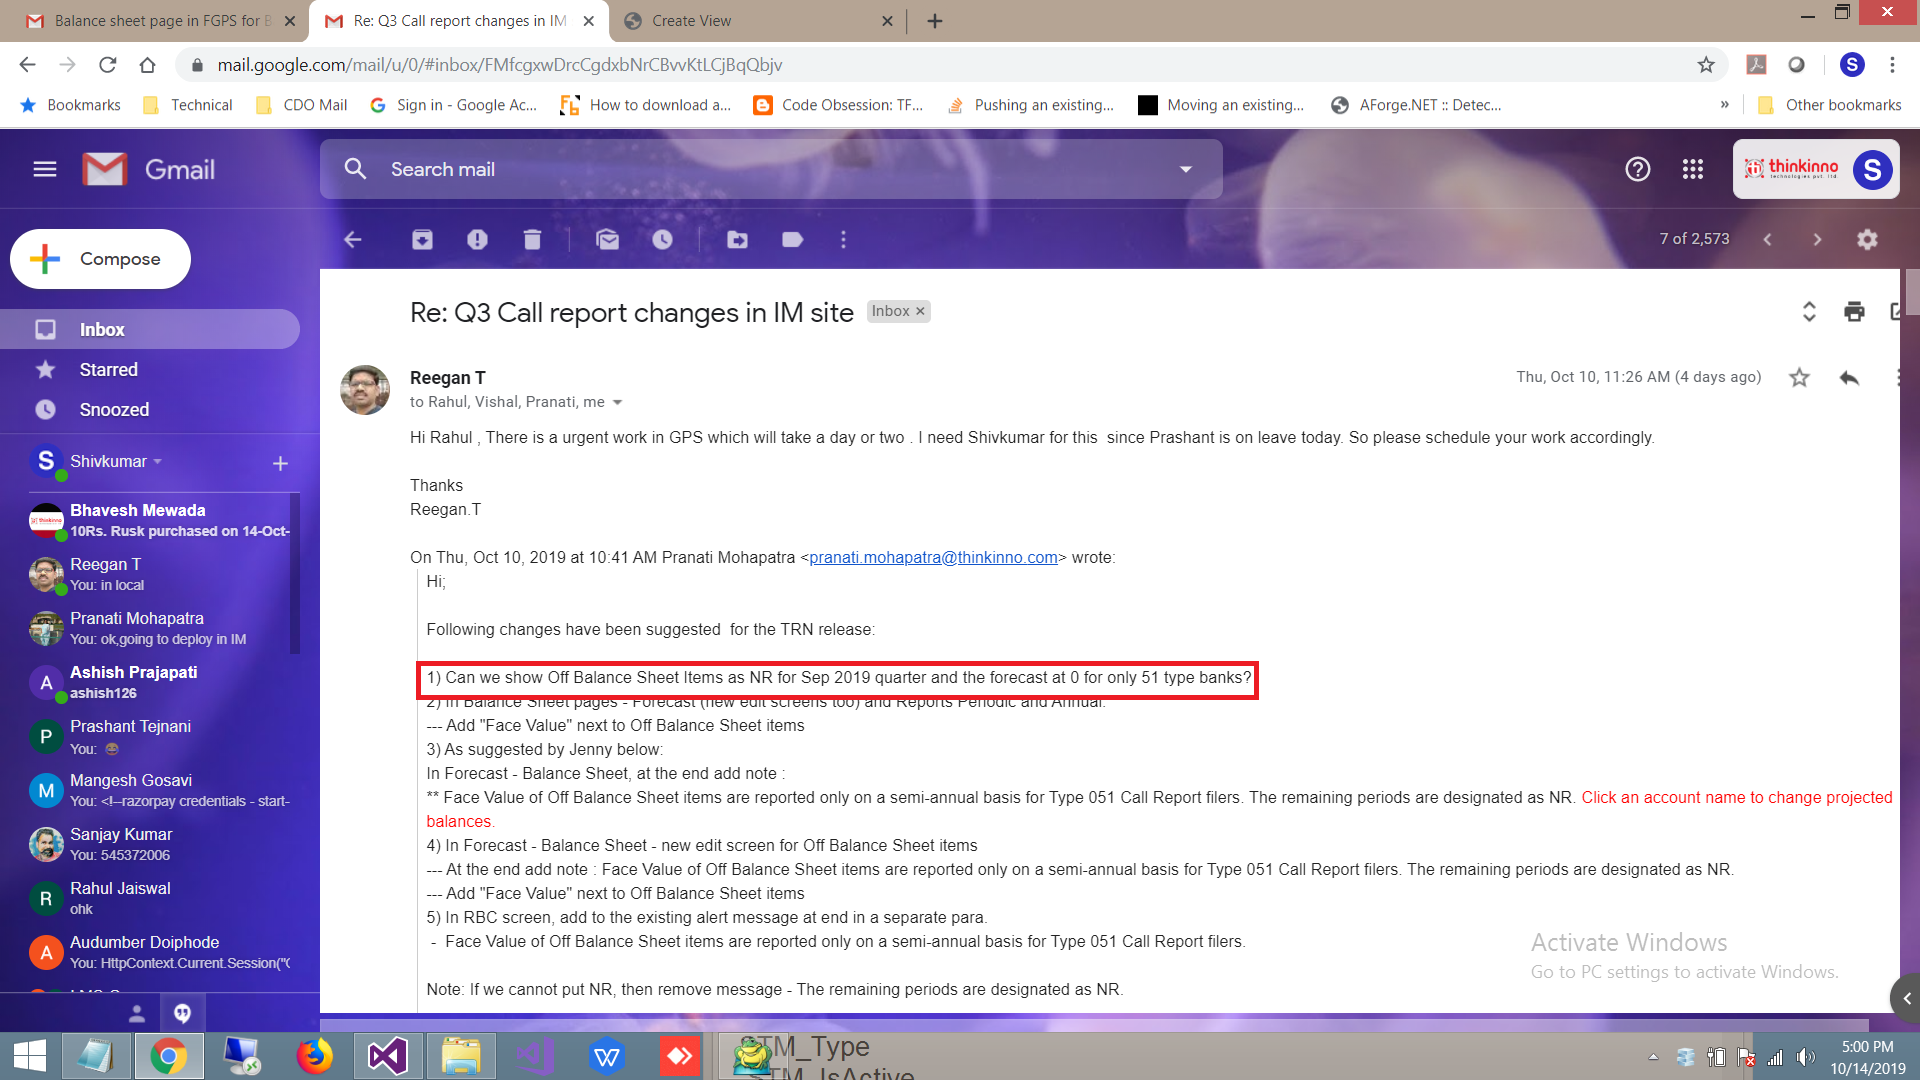The width and height of the screenshot is (1920, 1080).
Task: Print all of this conversation
Action: click(1854, 311)
